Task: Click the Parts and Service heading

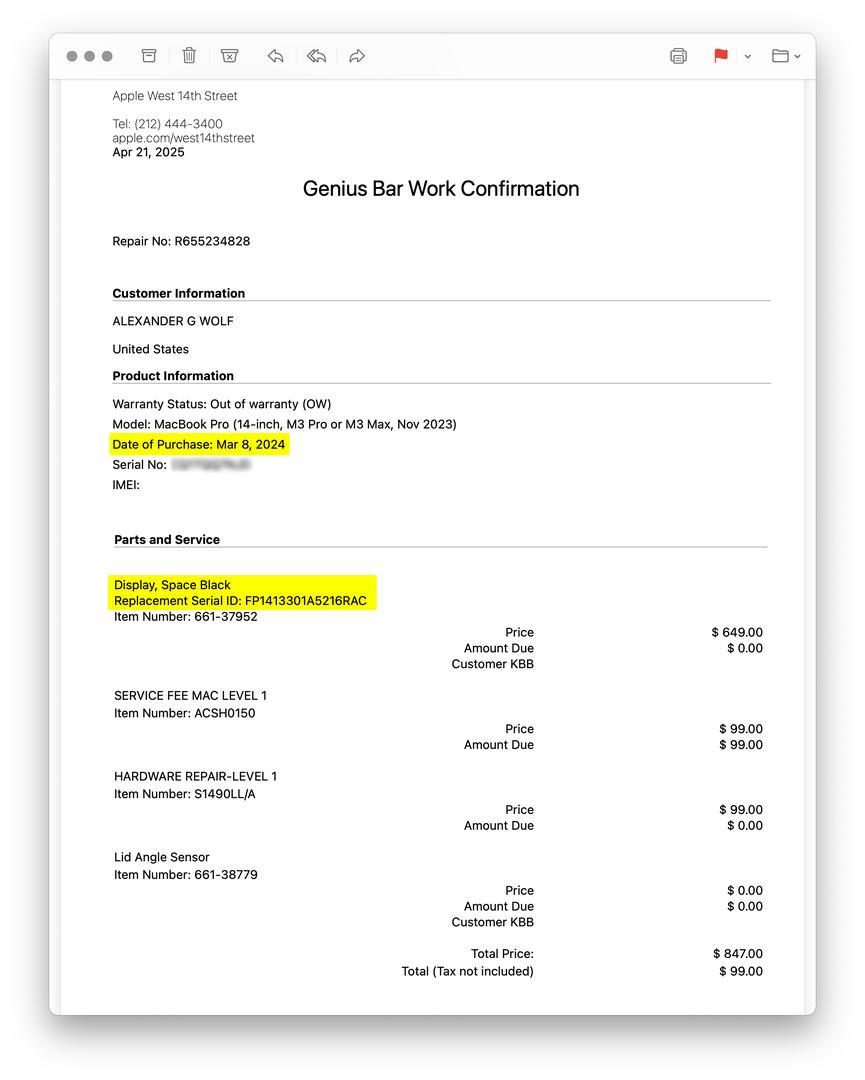Action: (167, 540)
